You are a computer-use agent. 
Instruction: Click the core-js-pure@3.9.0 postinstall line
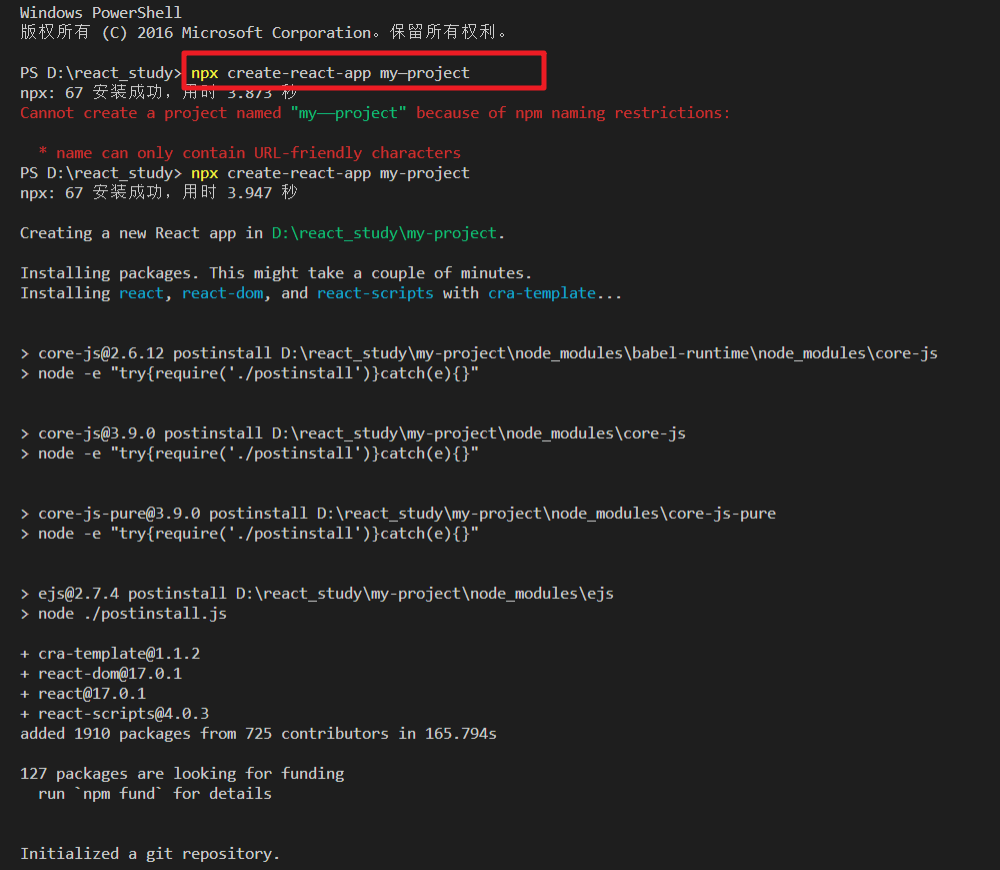click(398, 513)
